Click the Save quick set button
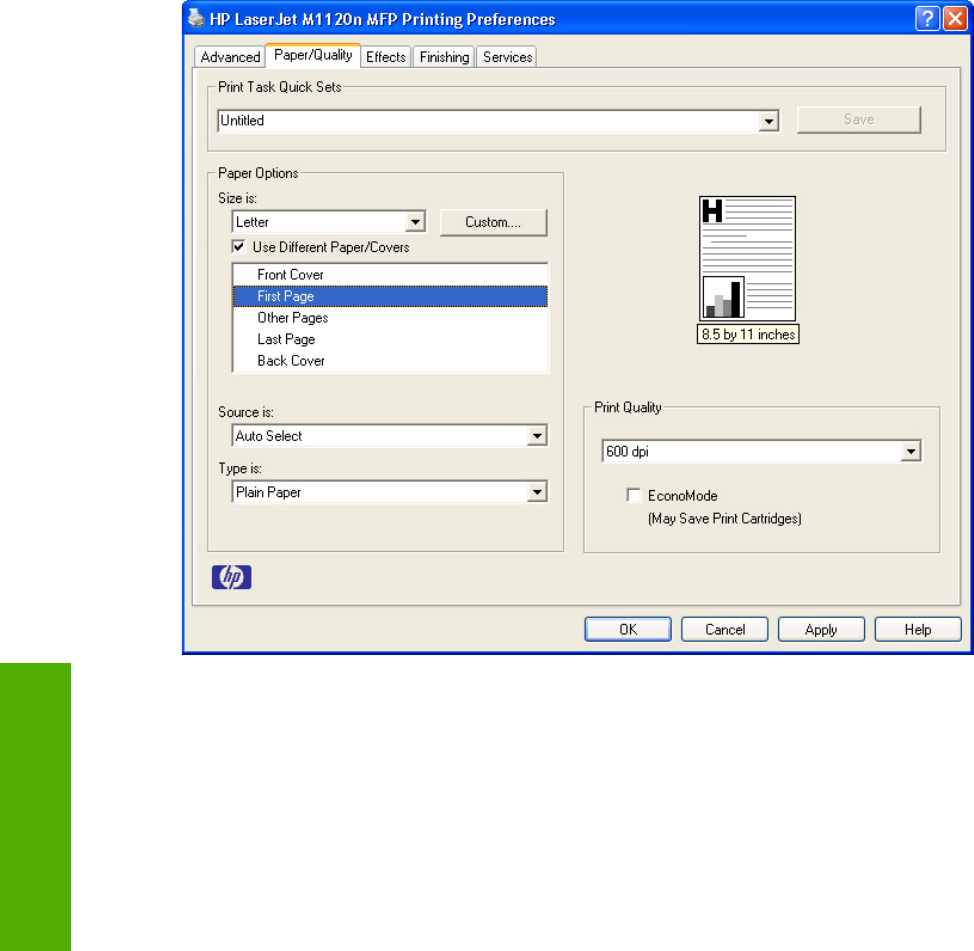The image size is (974, 951). pos(858,119)
